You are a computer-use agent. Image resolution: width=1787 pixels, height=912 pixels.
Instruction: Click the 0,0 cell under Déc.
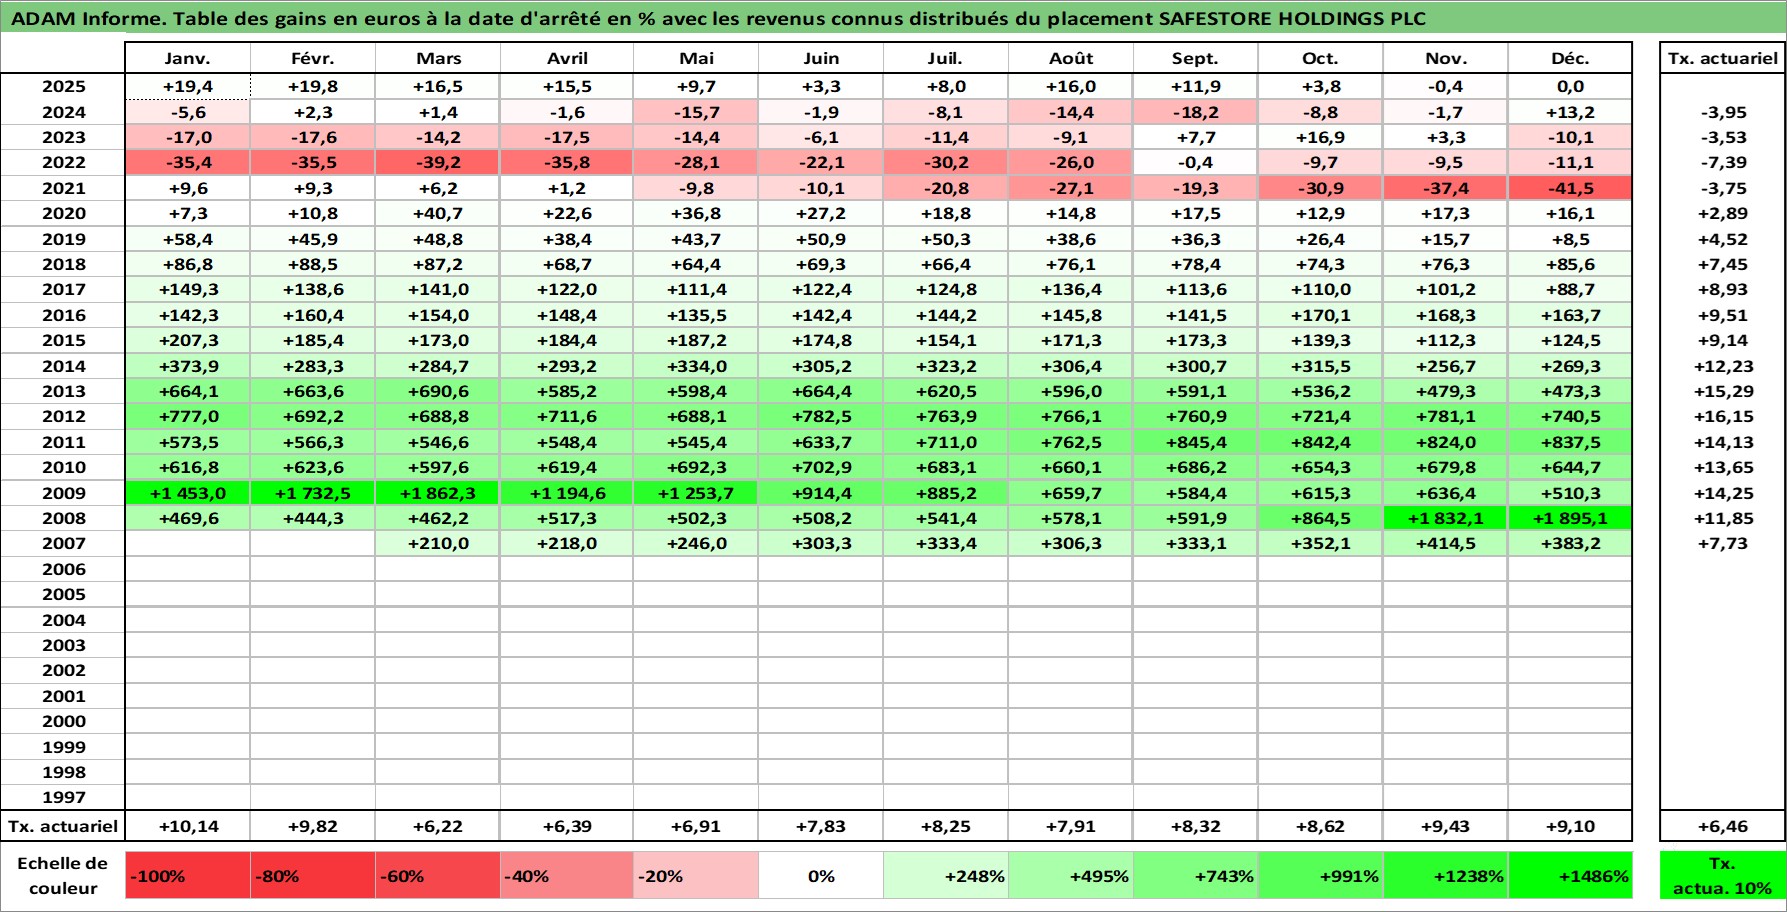tap(1570, 87)
